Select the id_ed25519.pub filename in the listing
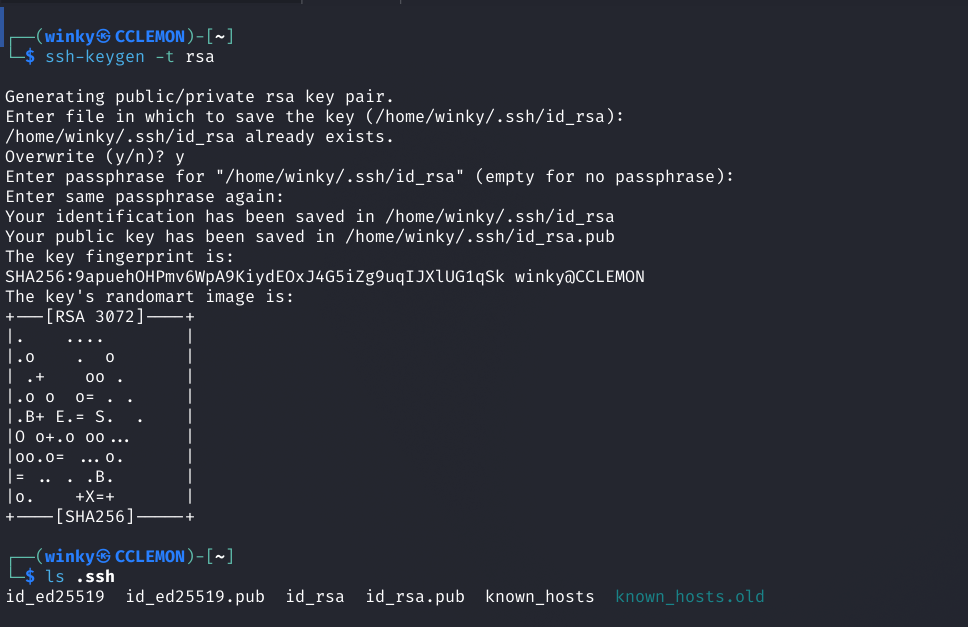The width and height of the screenshot is (968, 627). click(195, 597)
